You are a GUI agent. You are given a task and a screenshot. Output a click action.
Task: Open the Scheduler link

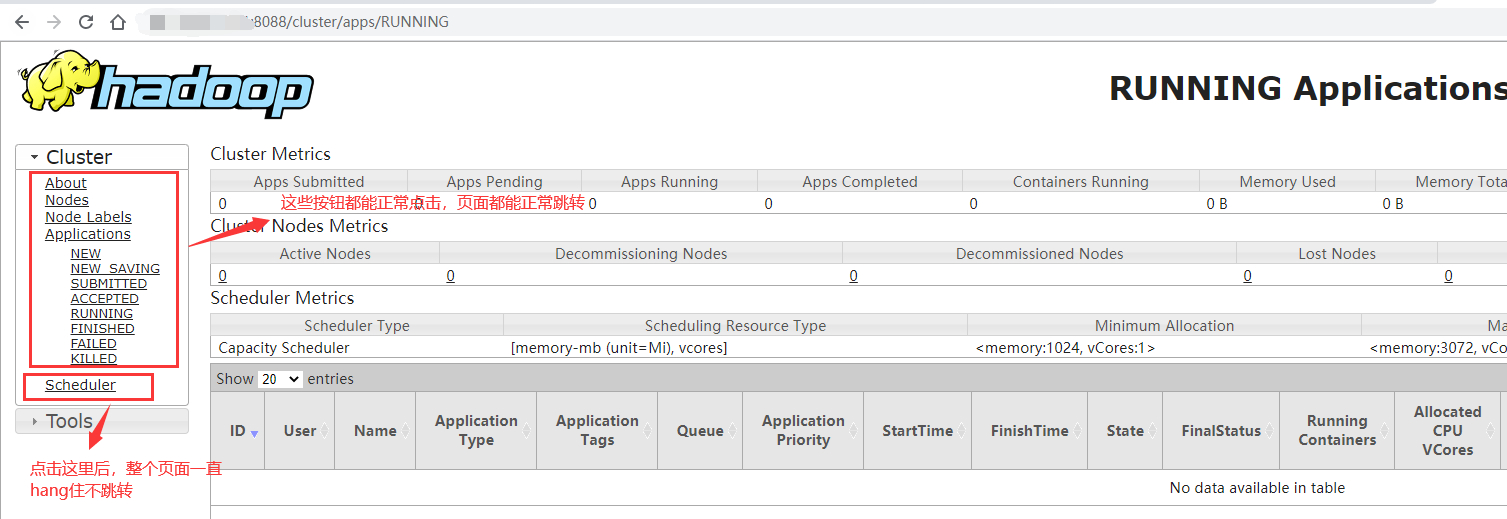(80, 385)
